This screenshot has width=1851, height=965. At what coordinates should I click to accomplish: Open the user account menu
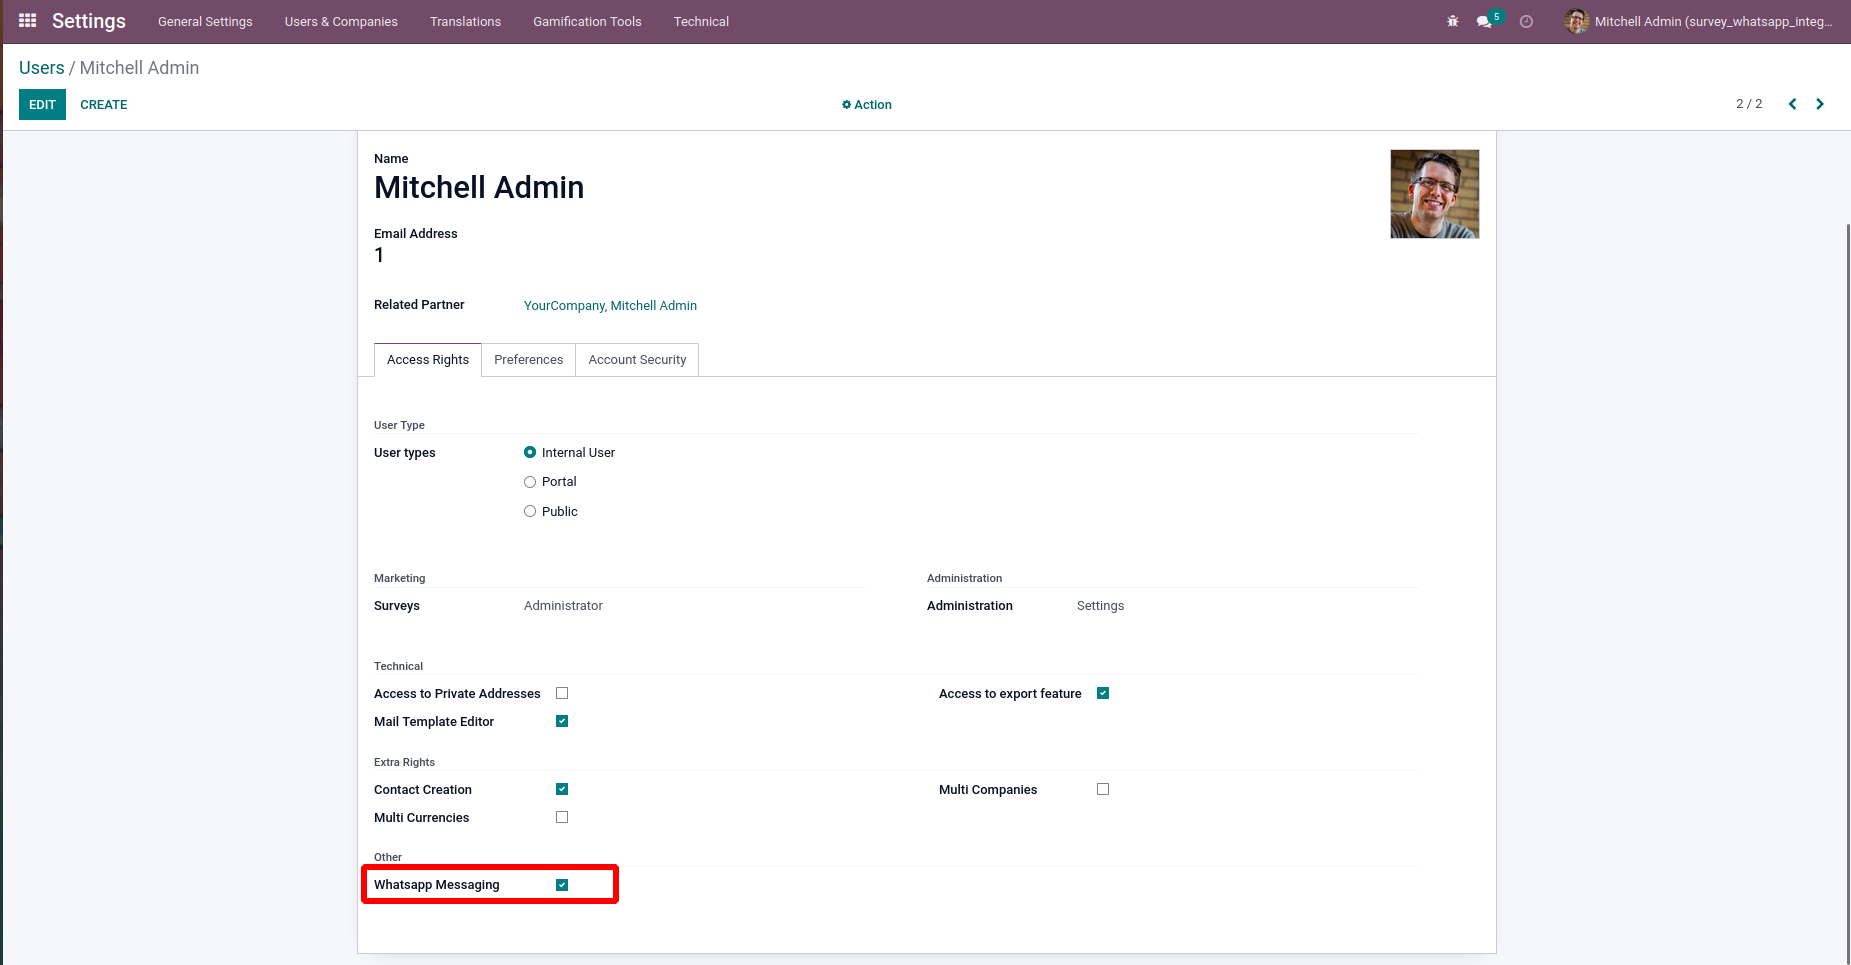click(x=1700, y=21)
